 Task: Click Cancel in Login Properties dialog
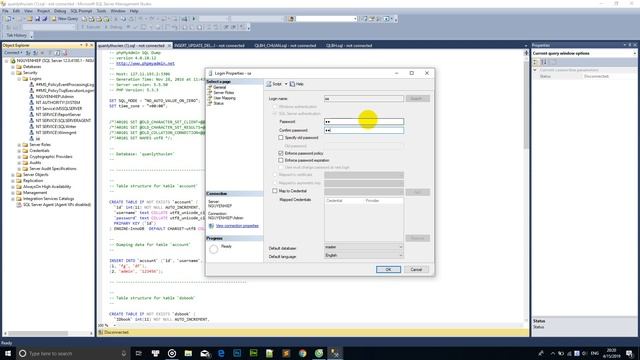(x=416, y=269)
